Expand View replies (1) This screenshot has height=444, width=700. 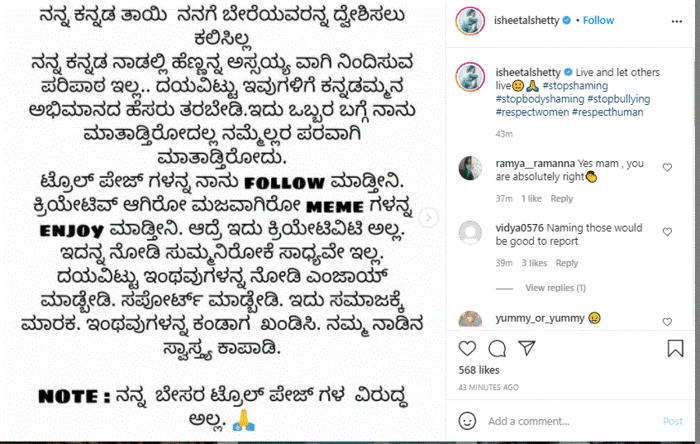click(x=555, y=288)
